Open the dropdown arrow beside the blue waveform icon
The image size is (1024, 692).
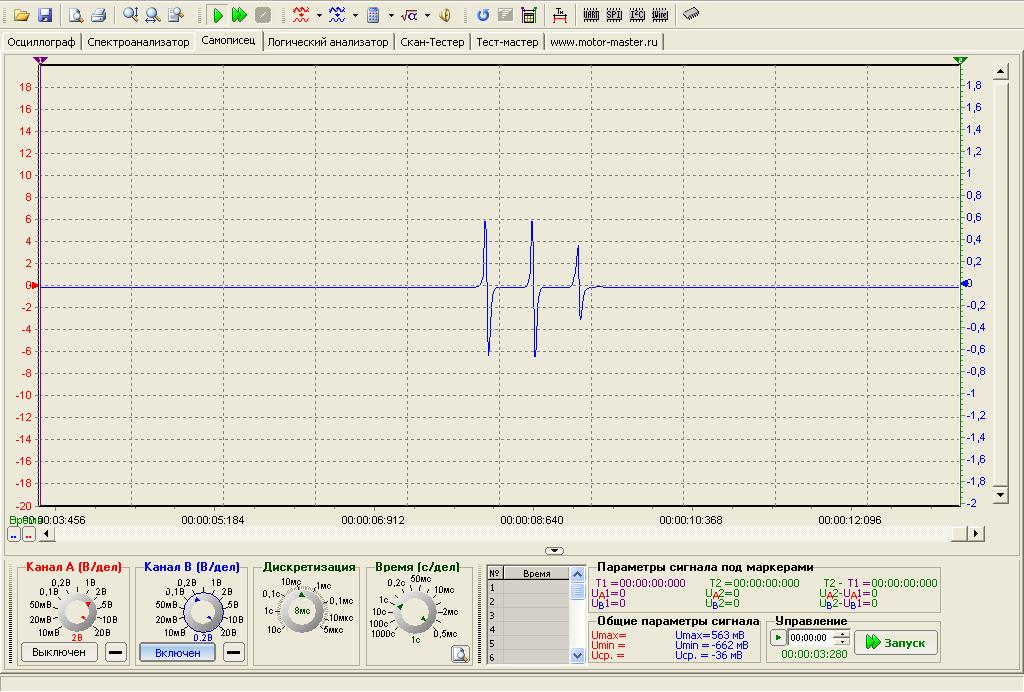355,15
